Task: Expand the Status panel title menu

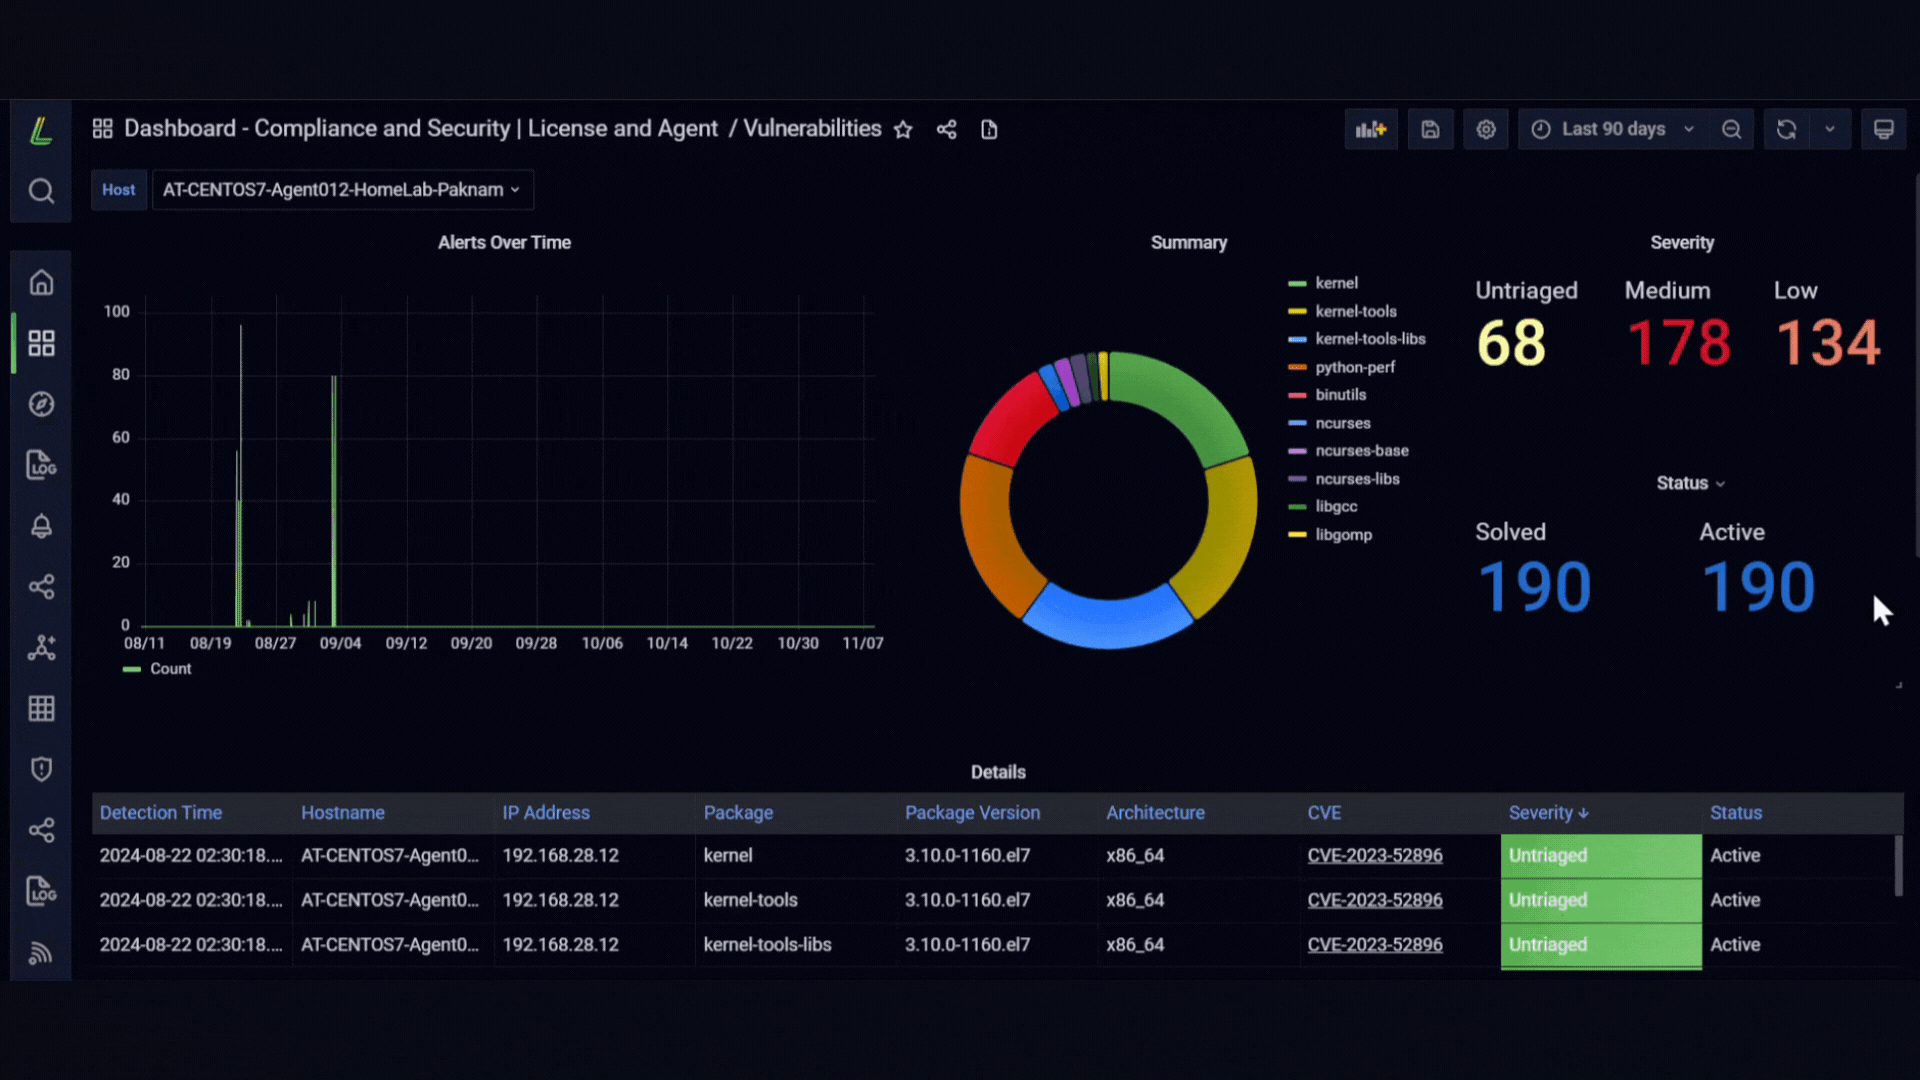Action: (x=1690, y=483)
